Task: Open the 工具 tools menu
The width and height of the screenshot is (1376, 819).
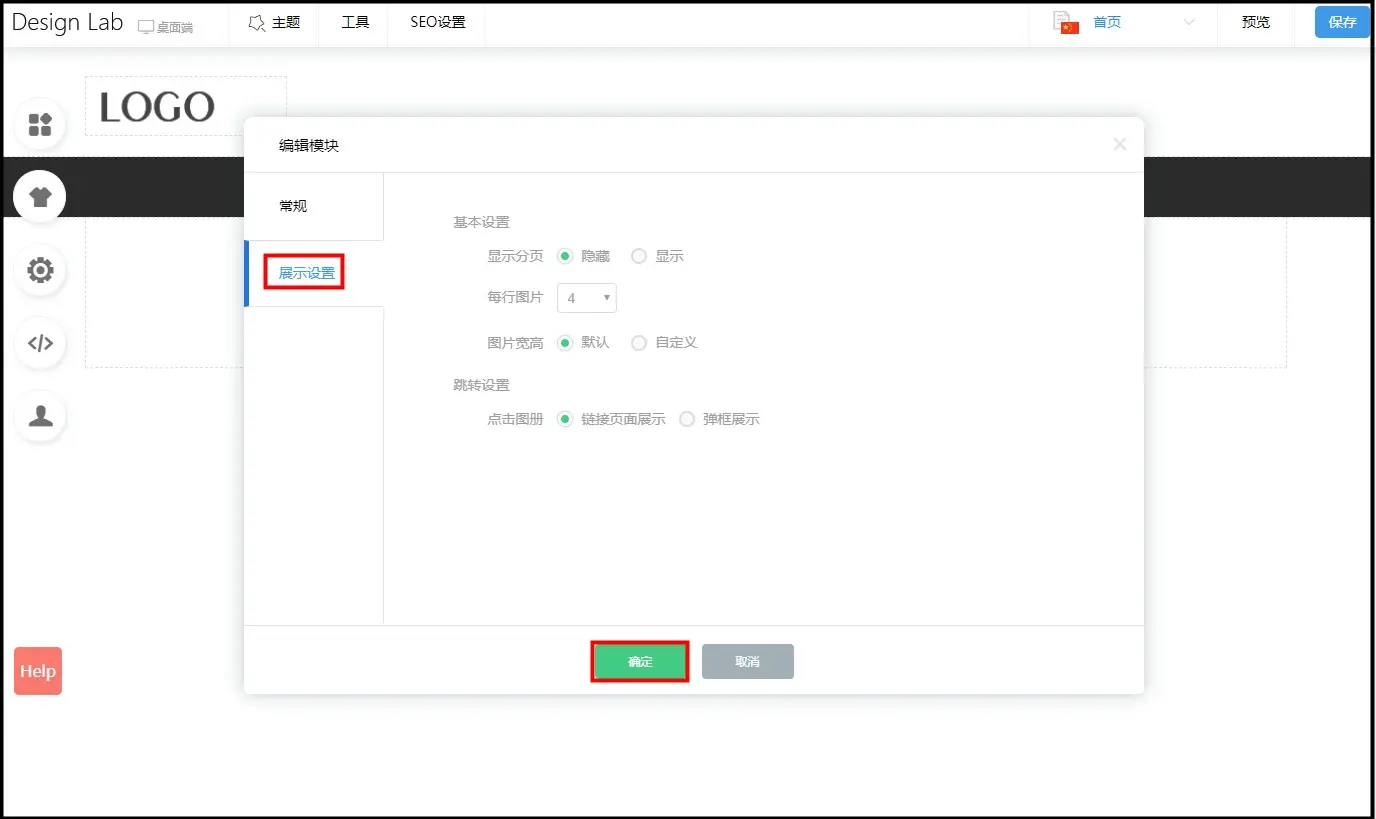Action: (355, 22)
